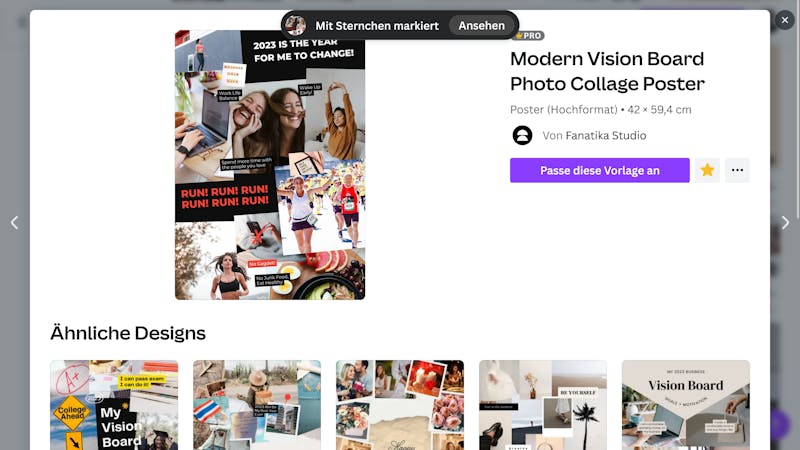Viewport: 800px width, 450px height.
Task: Go to the previous template arrow
Action: pos(15,222)
